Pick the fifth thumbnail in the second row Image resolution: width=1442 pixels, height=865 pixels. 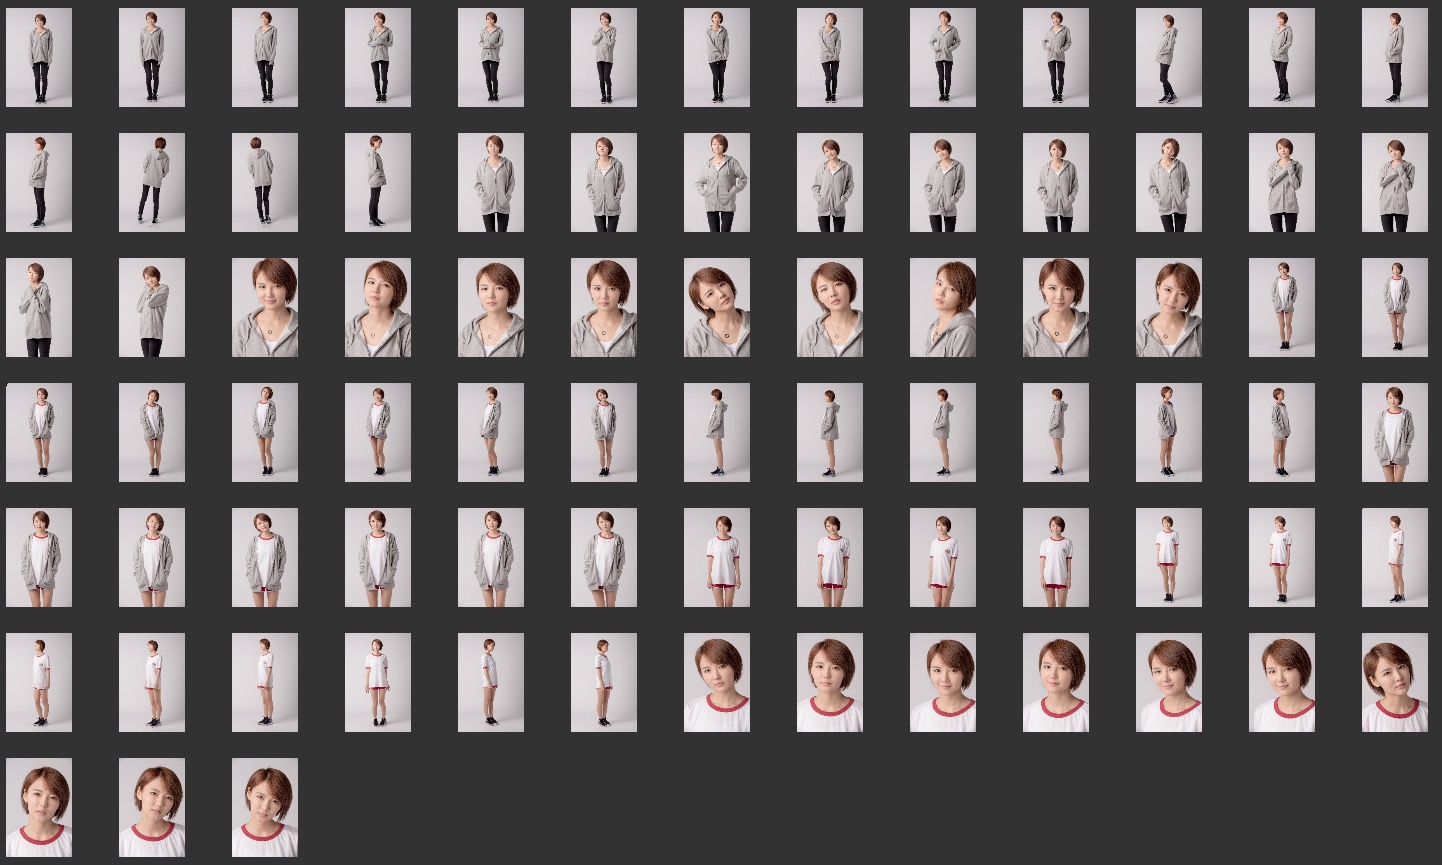coord(491,183)
